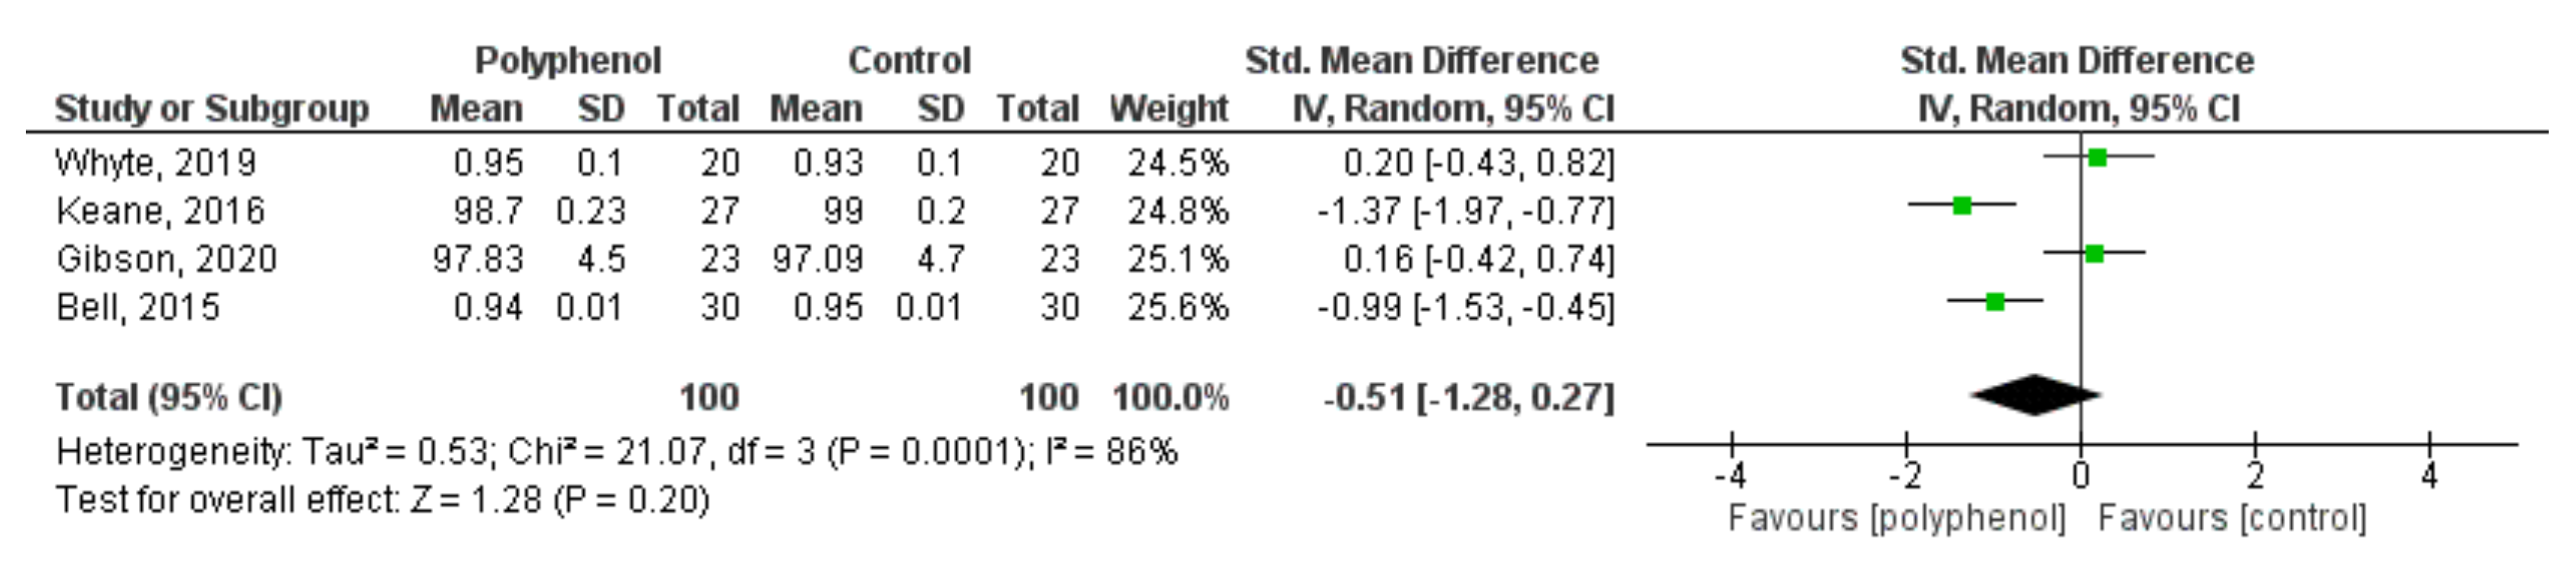Click the green square marker for Keane, 2016

1962,206
